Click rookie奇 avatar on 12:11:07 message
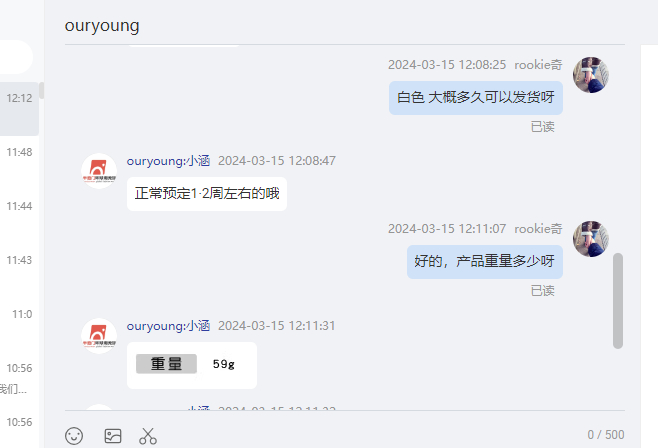Image resolution: width=658 pixels, height=448 pixels. (591, 239)
